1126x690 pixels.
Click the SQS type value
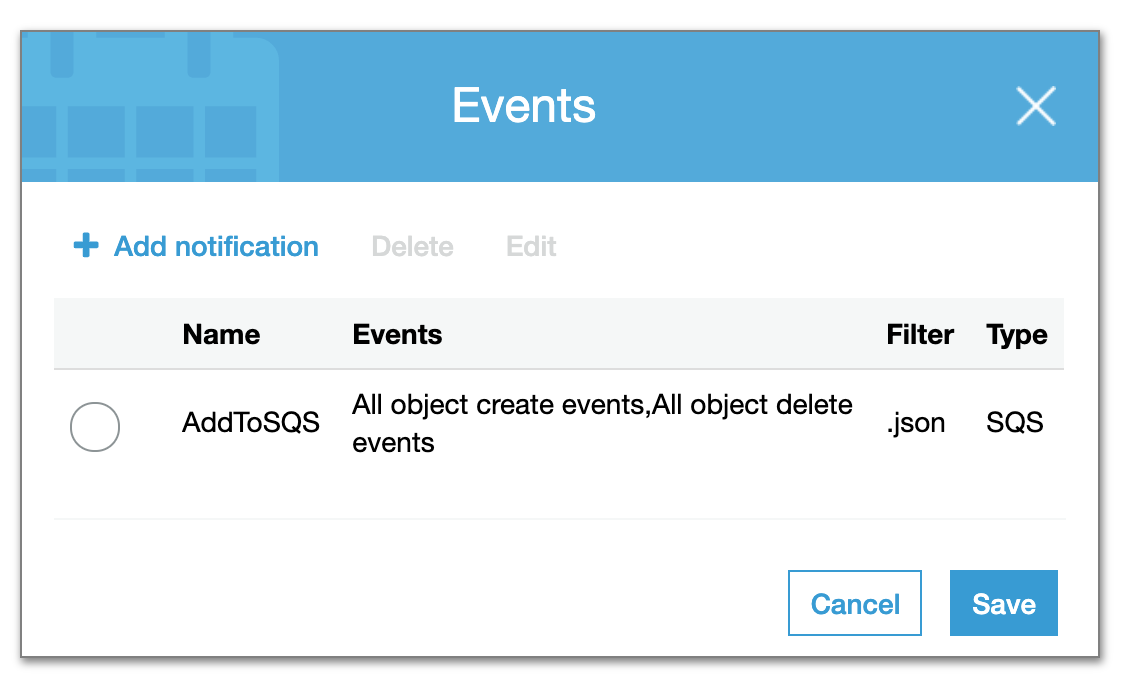coord(1014,422)
